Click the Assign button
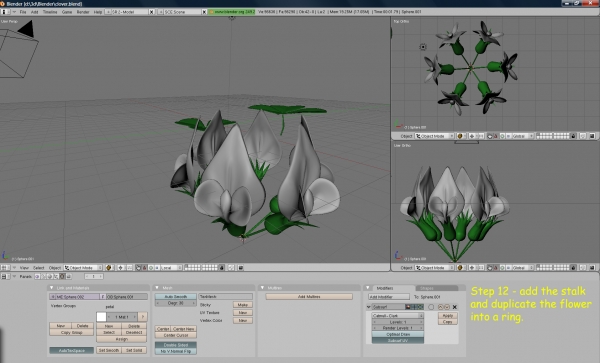Viewport: 600px width, 363px height. click(121, 339)
